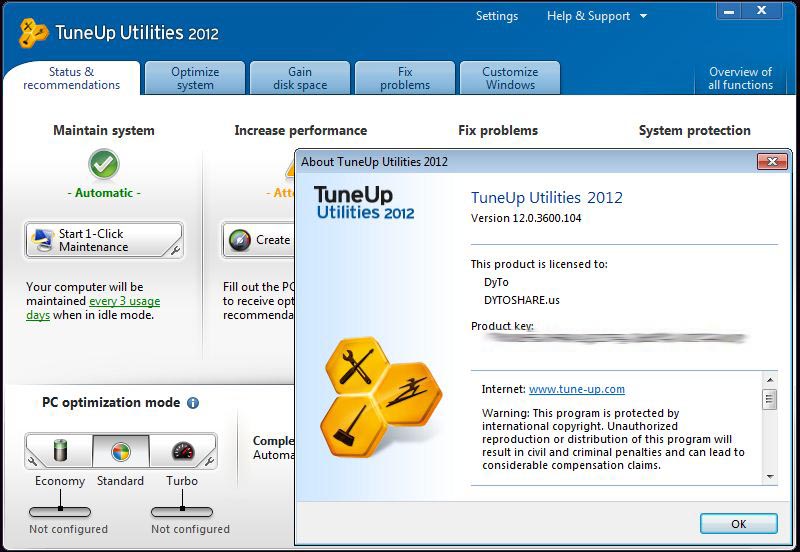Click the green checkmark Maintain system status icon
The height and width of the screenshot is (552, 800).
(x=104, y=164)
